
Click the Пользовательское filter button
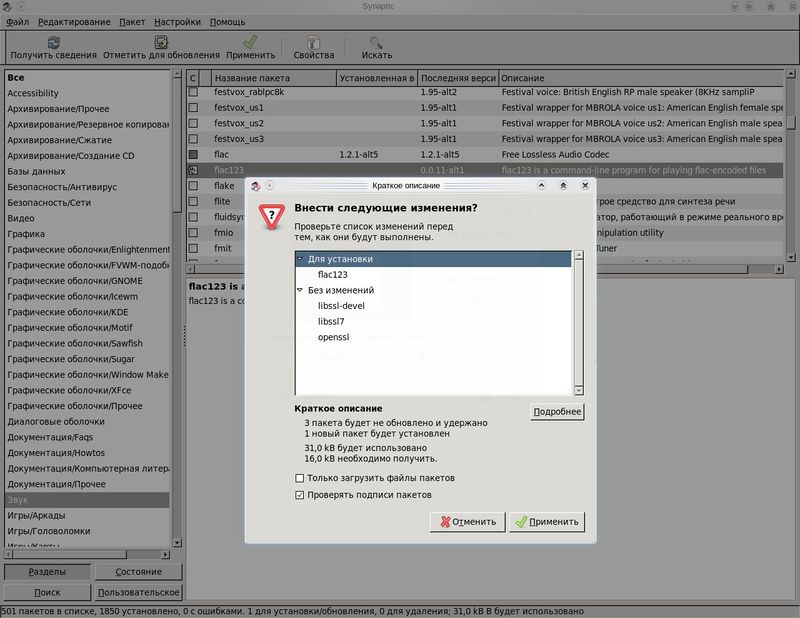138,592
